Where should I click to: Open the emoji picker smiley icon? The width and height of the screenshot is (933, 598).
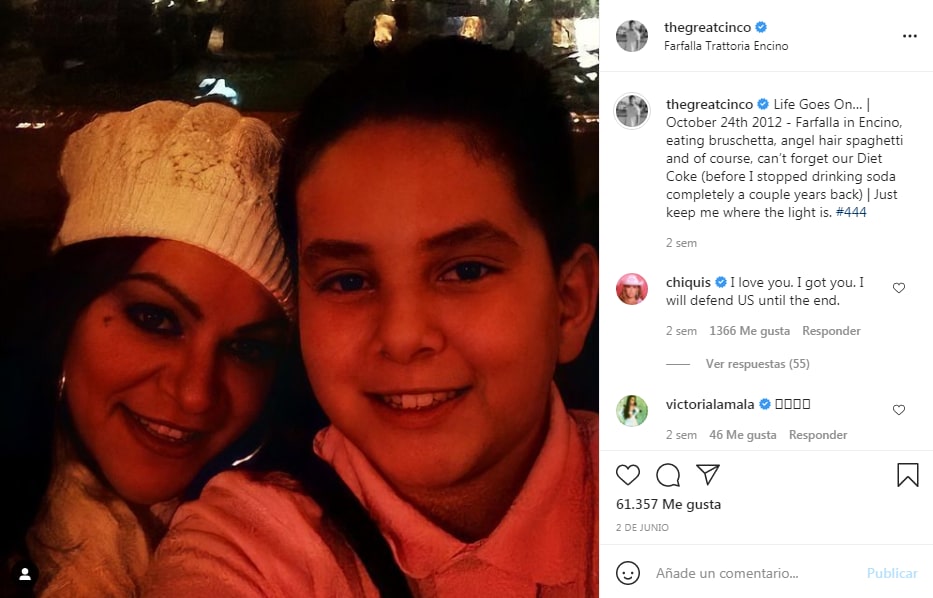628,573
